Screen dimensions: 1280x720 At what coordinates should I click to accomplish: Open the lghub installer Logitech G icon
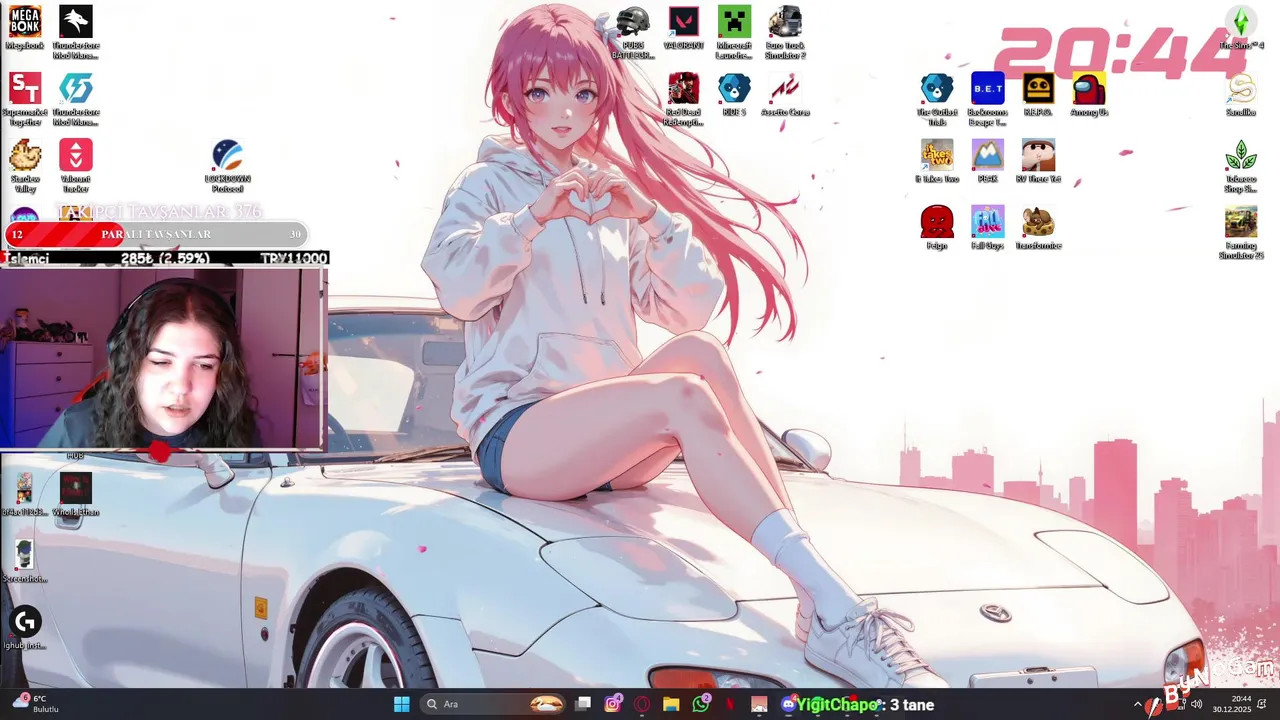[x=25, y=628]
